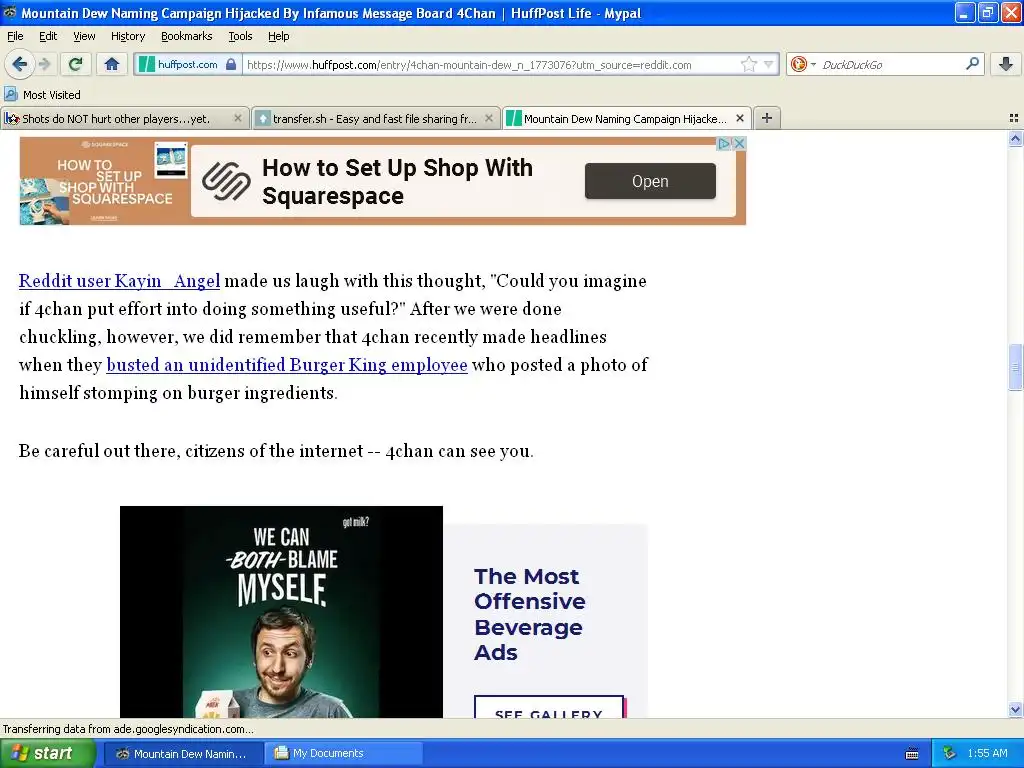Screen dimensions: 1024x768
Task: Click the AdChoices triangle icon
Action: [x=724, y=143]
